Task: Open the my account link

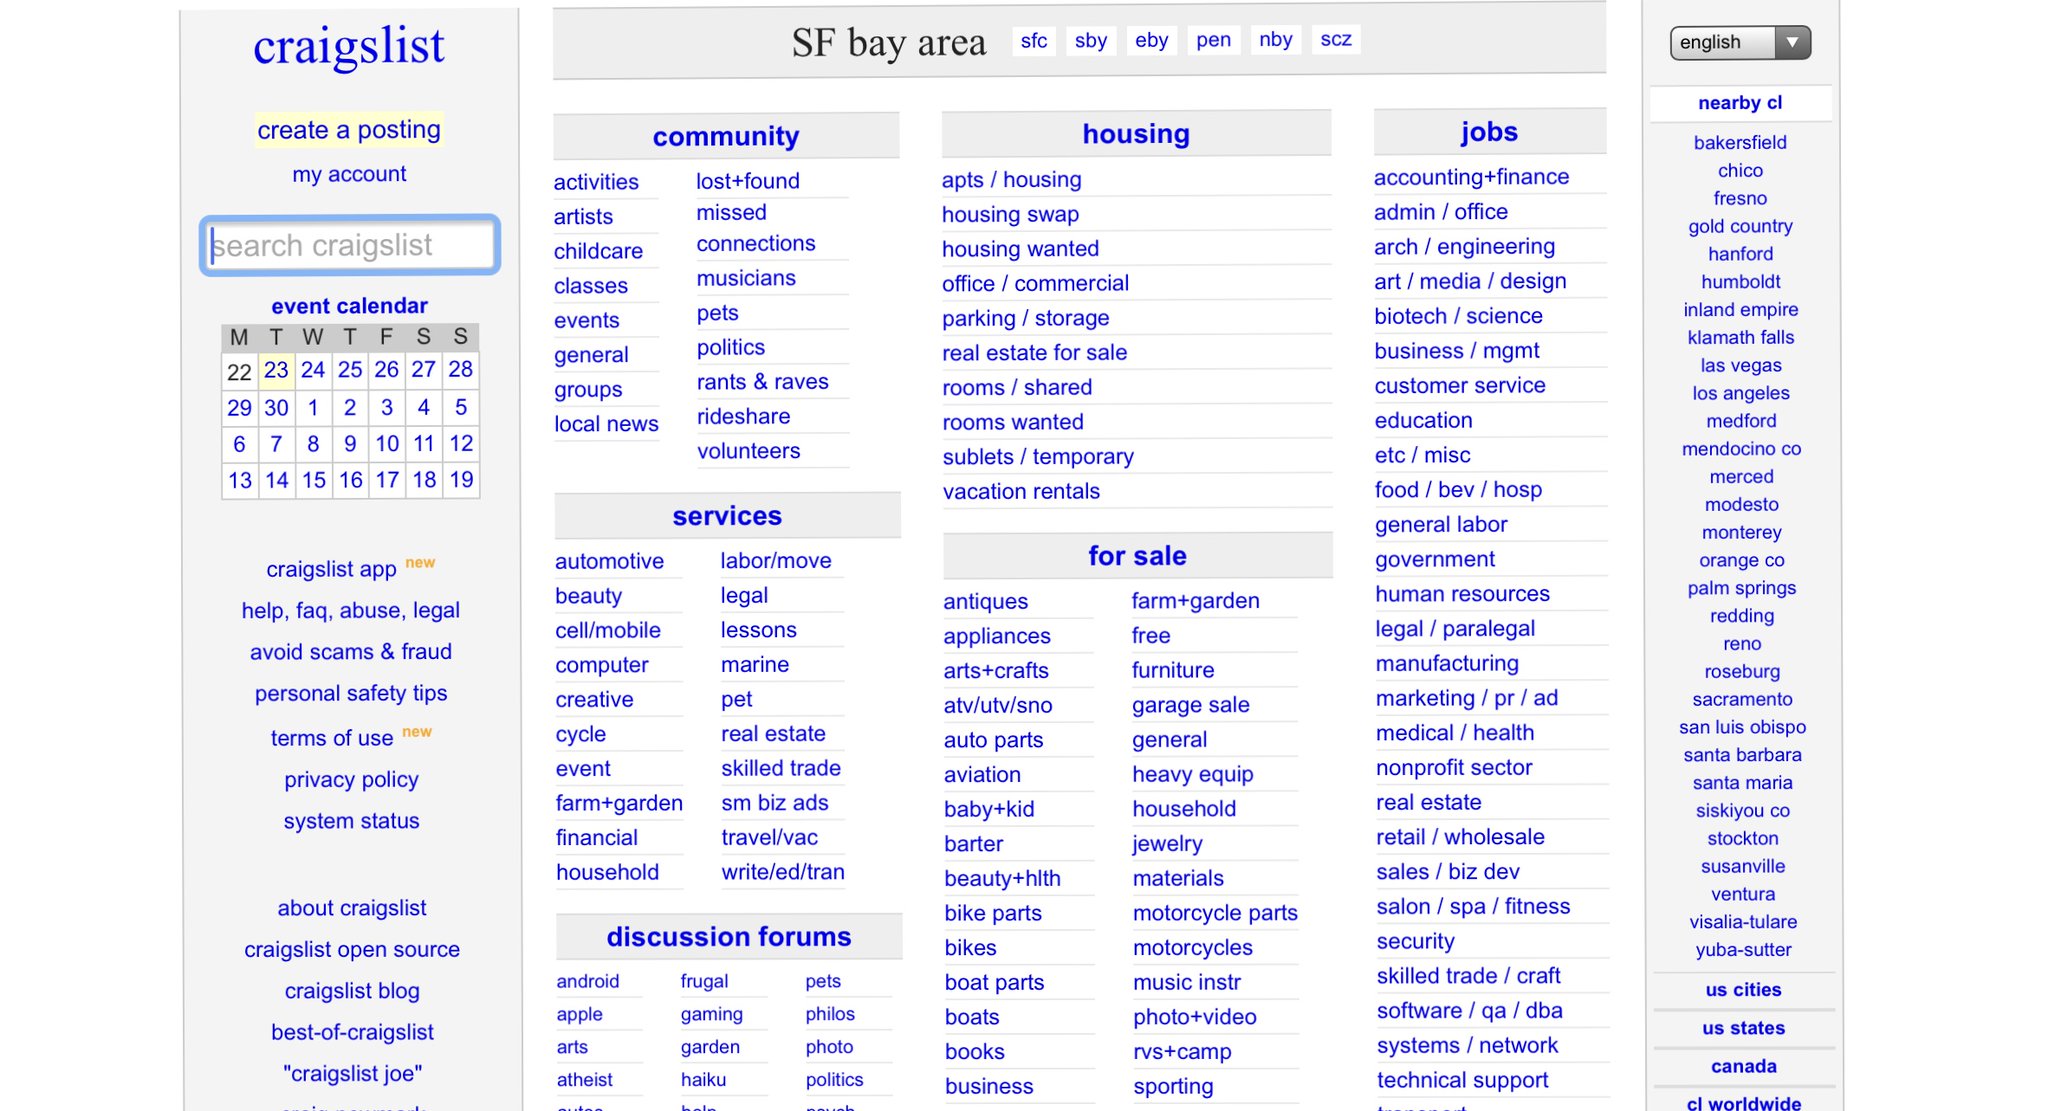Action: click(349, 174)
